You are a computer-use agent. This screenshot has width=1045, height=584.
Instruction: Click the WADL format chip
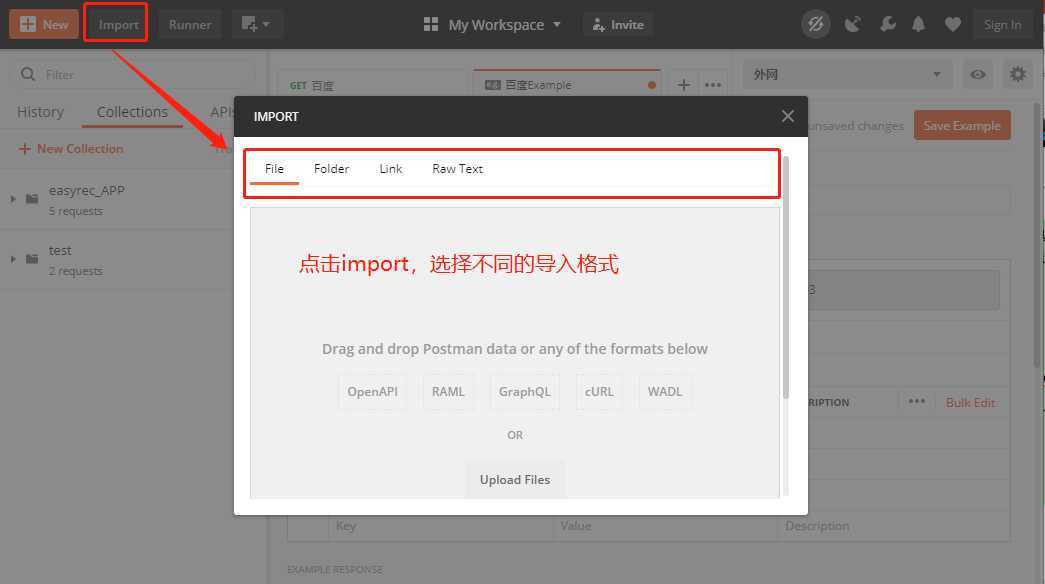point(664,392)
